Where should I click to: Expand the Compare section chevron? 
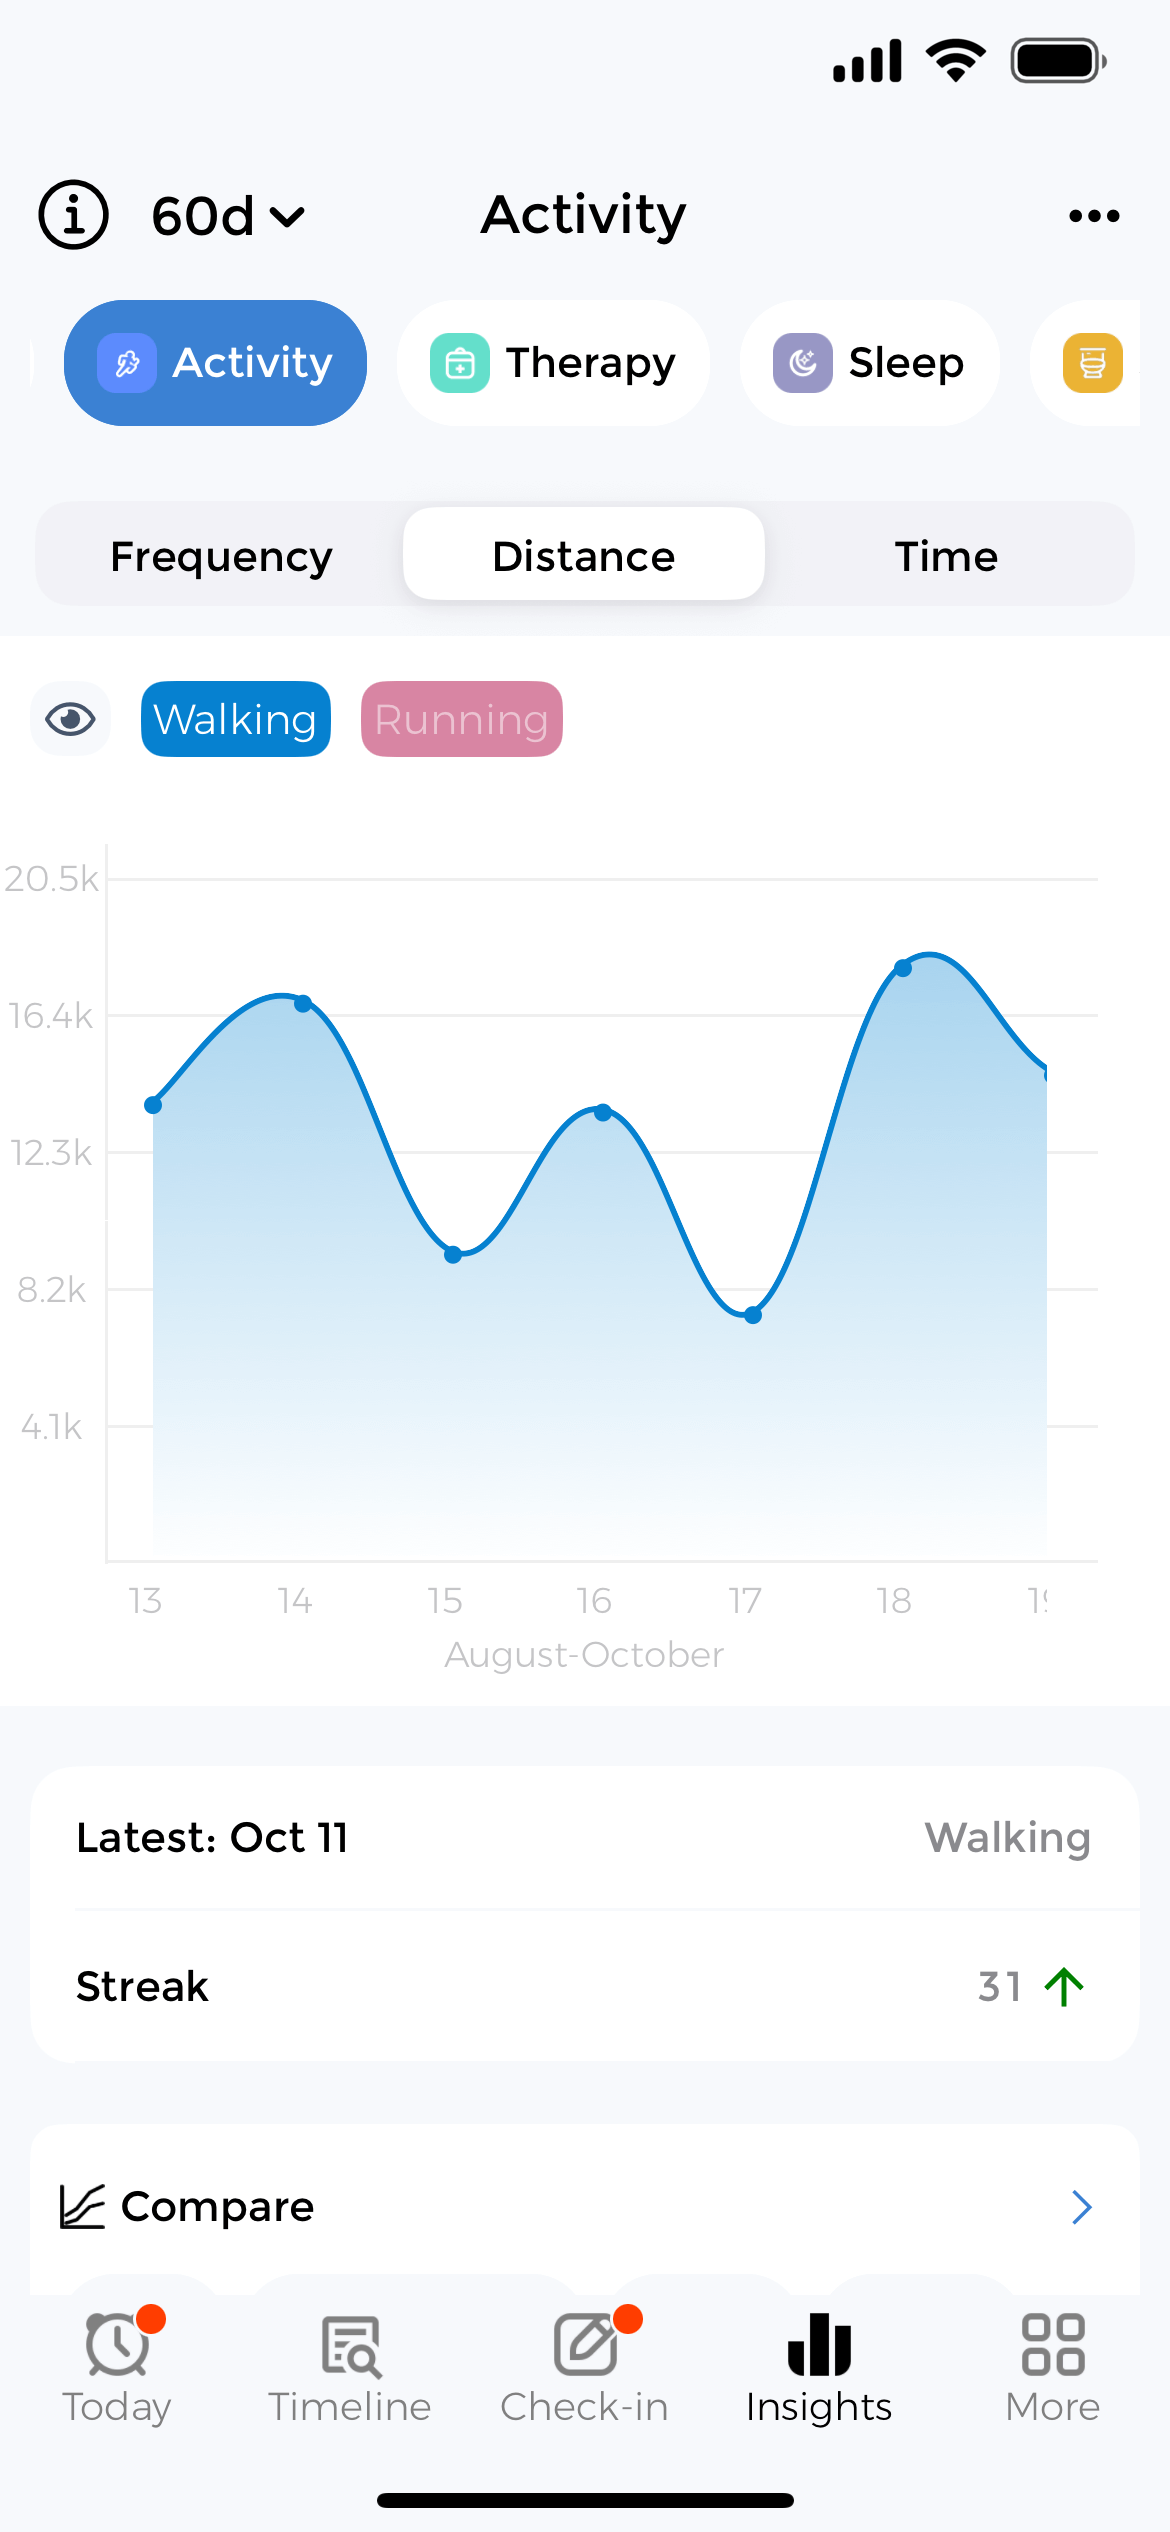[x=1081, y=2207]
